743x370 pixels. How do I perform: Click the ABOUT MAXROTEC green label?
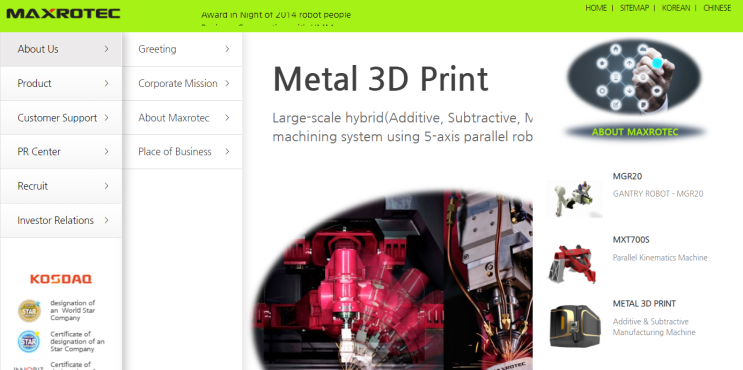click(635, 132)
